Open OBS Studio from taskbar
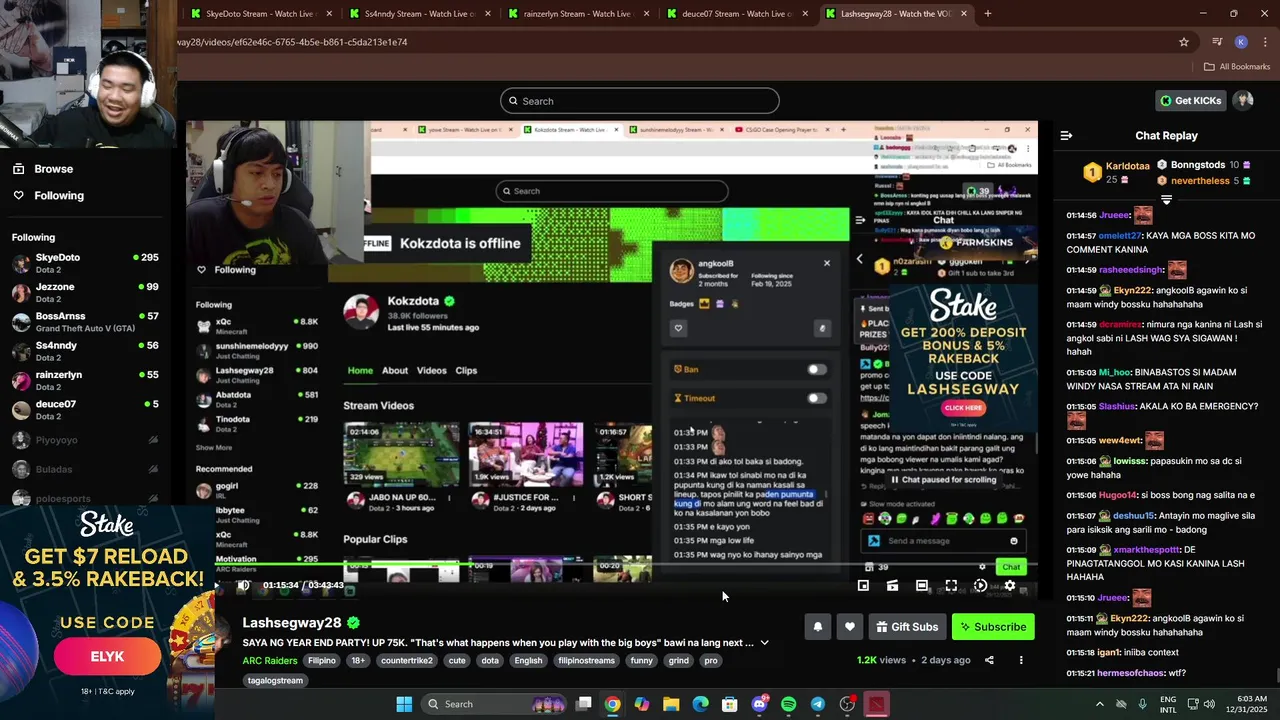 point(847,704)
